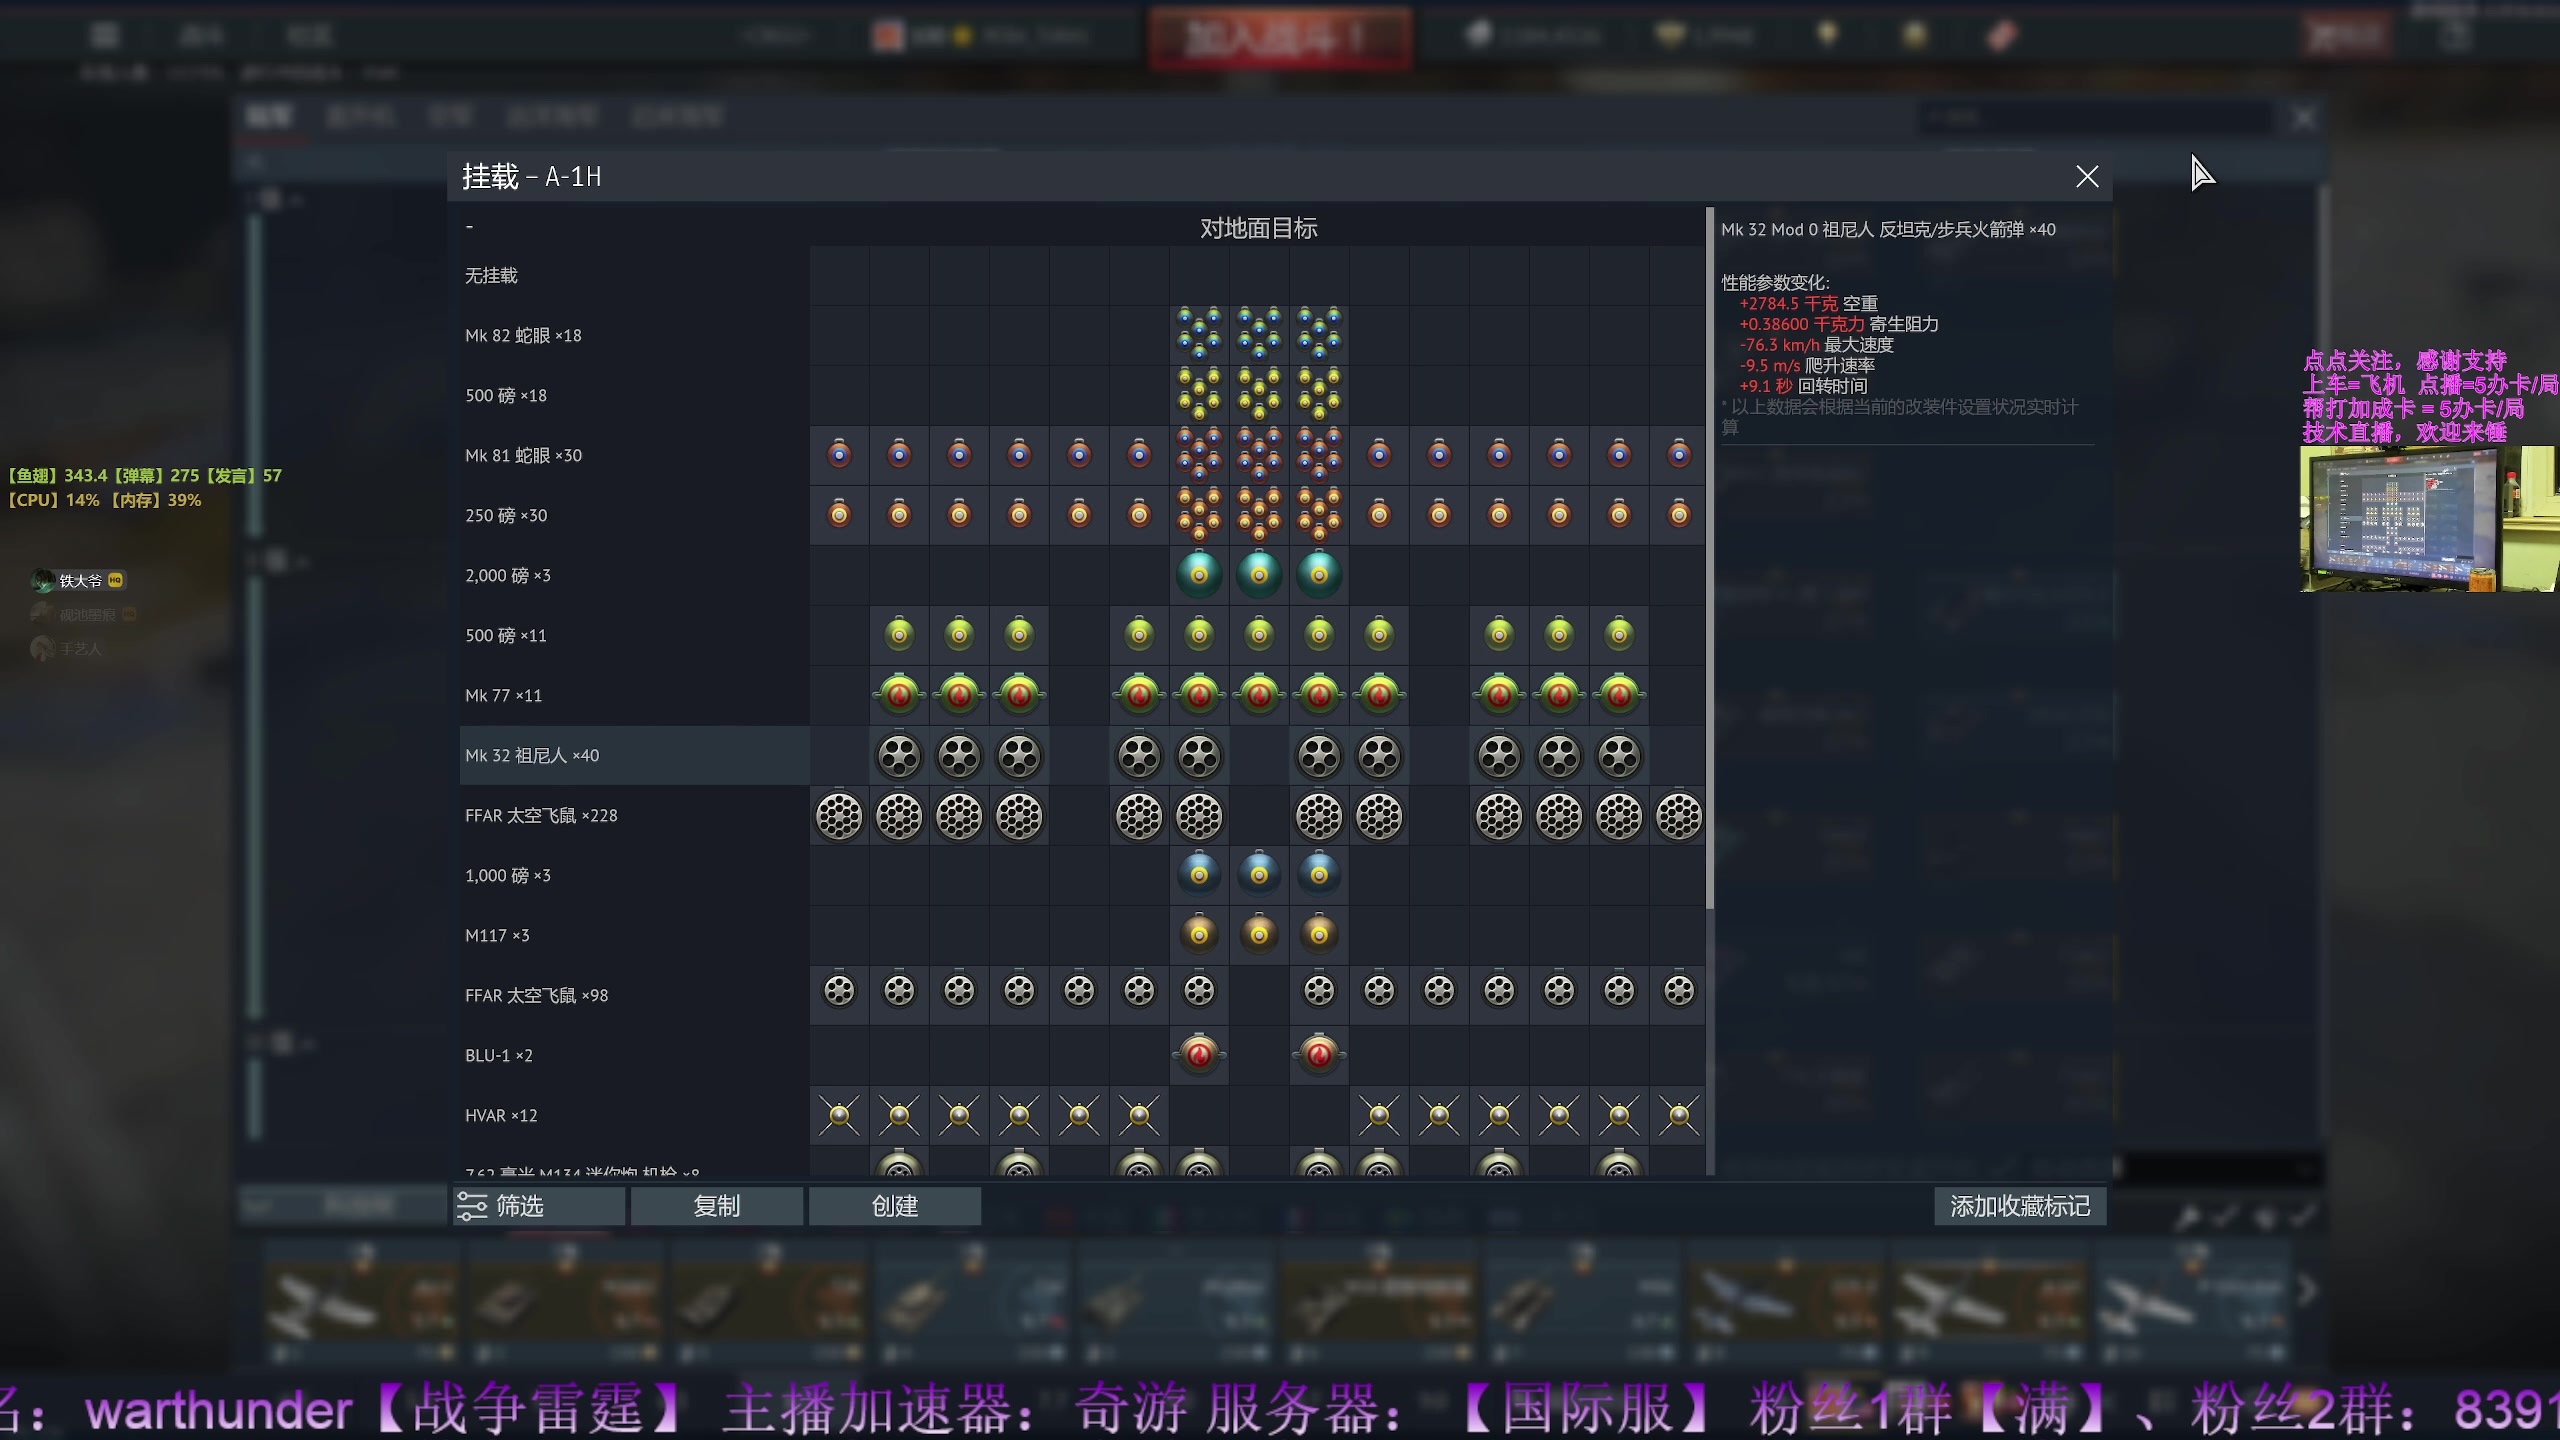
Task: Select the HVAR ×12 row label
Action: click(501, 1115)
